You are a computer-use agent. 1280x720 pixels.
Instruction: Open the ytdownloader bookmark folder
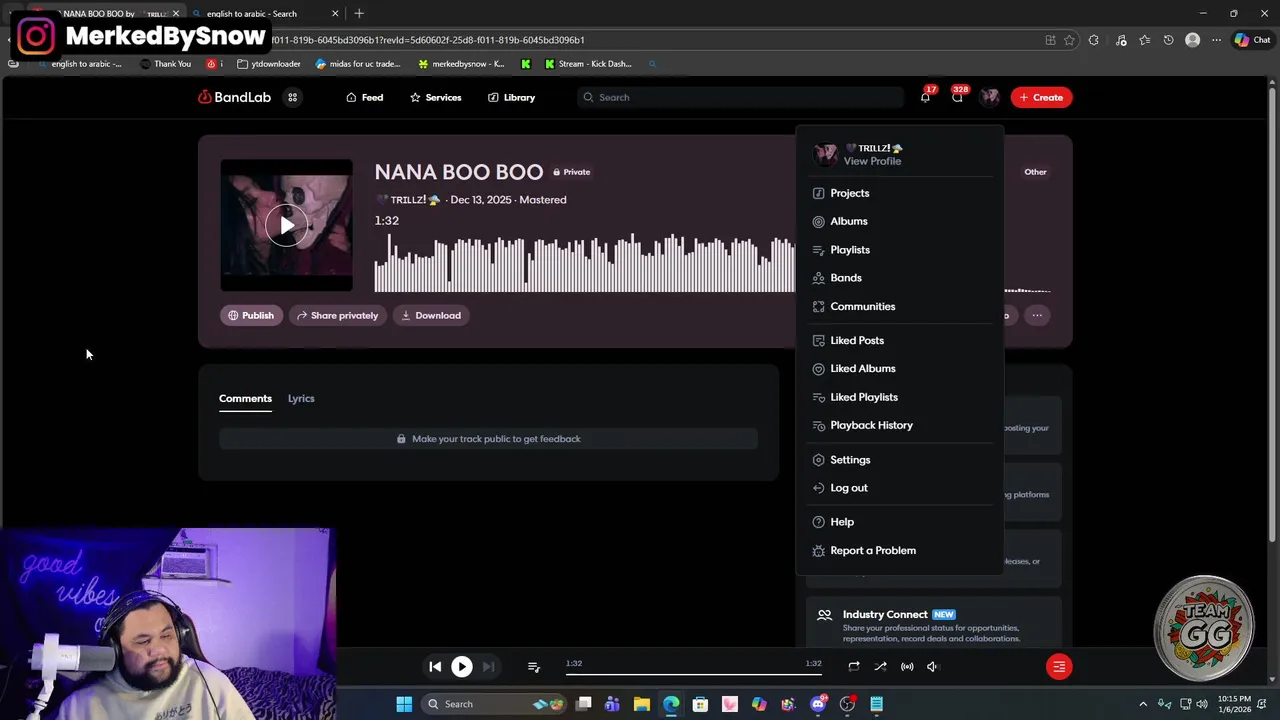269,64
